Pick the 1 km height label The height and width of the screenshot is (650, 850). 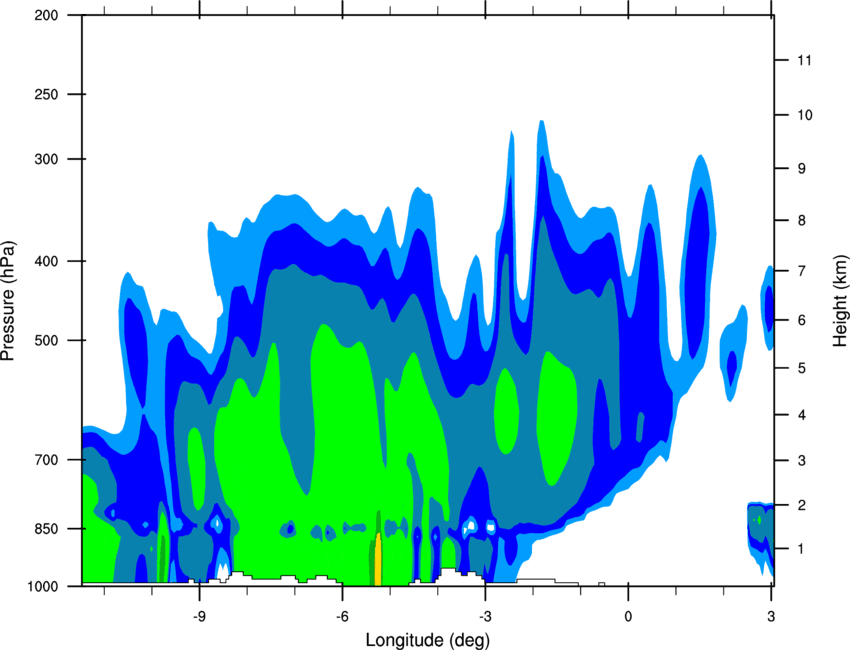click(802, 549)
